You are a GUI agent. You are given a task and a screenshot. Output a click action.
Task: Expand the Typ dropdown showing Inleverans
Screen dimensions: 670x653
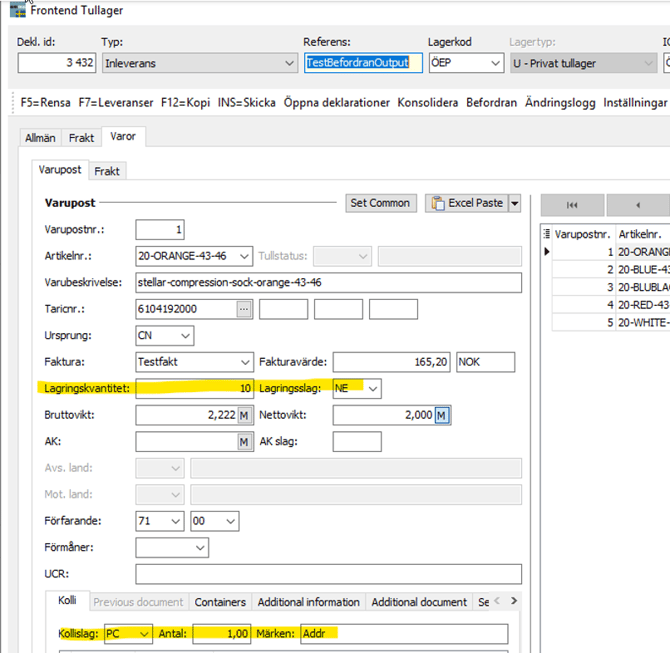pyautogui.click(x=289, y=63)
